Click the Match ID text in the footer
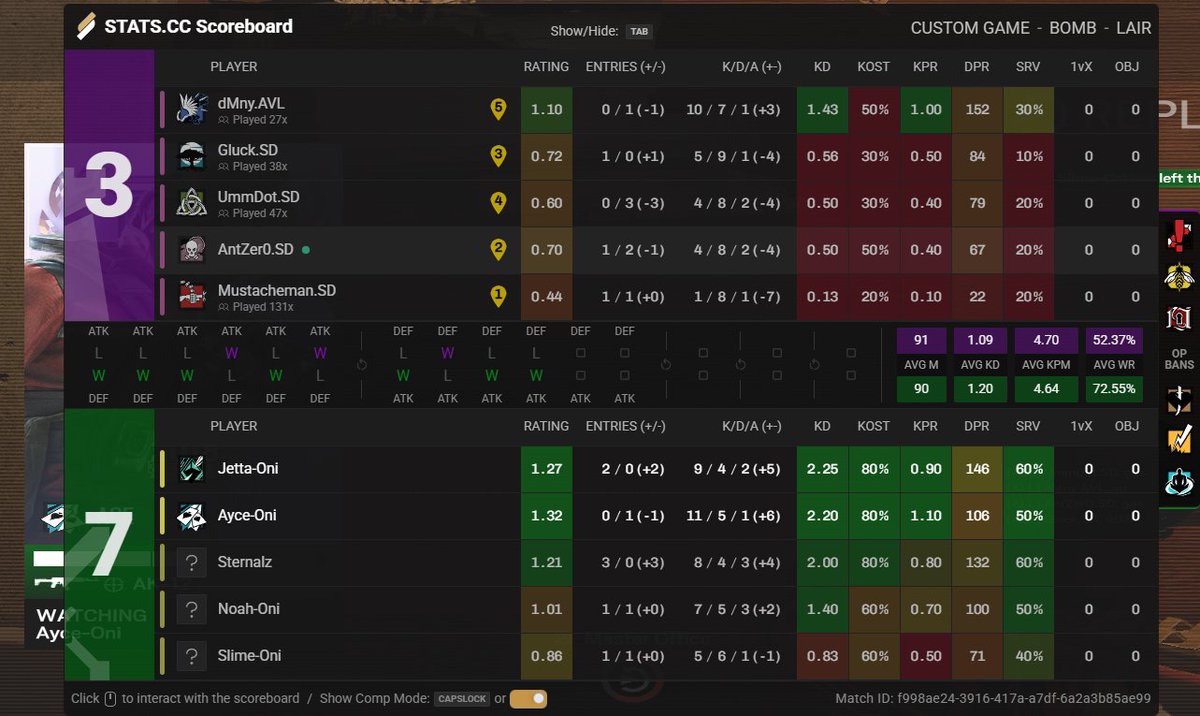 [x=993, y=698]
